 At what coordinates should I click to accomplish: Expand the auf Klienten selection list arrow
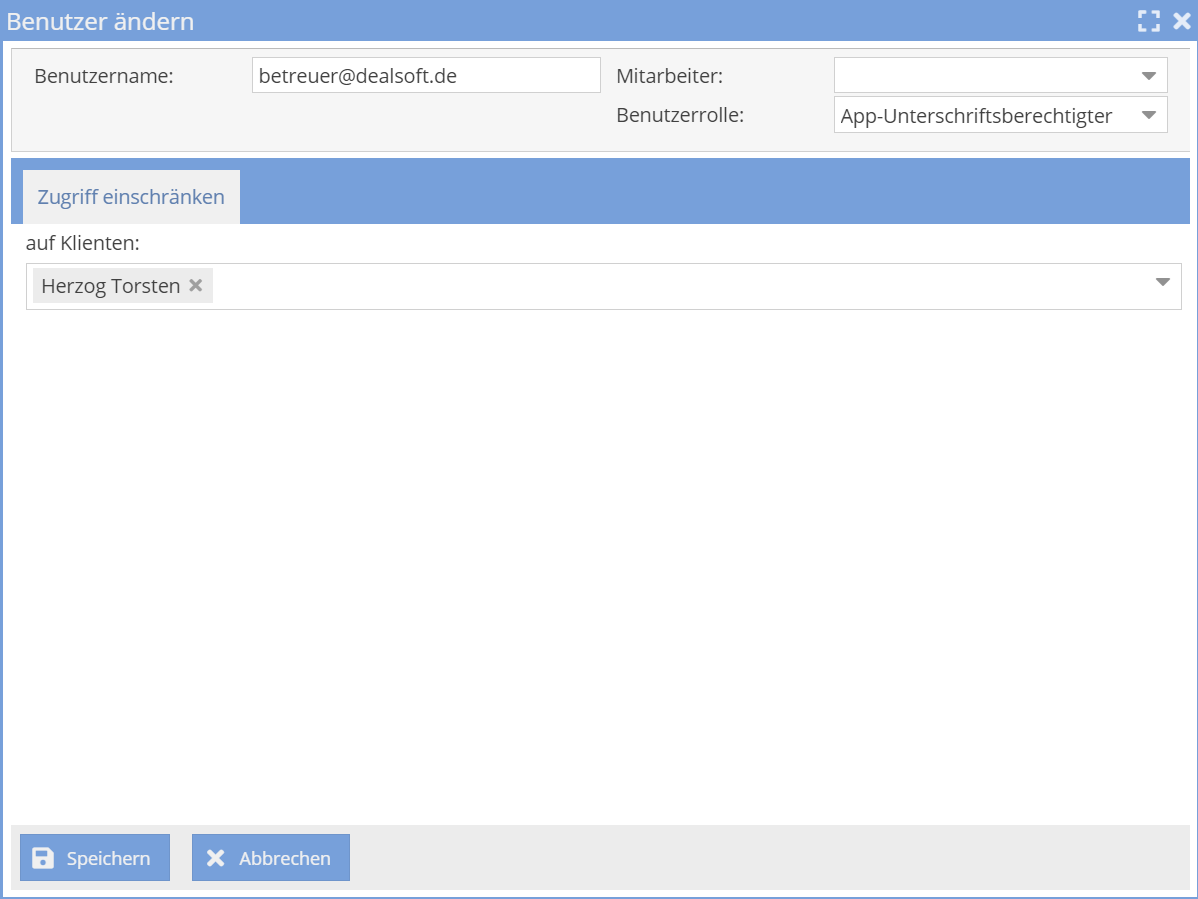coord(1162,283)
